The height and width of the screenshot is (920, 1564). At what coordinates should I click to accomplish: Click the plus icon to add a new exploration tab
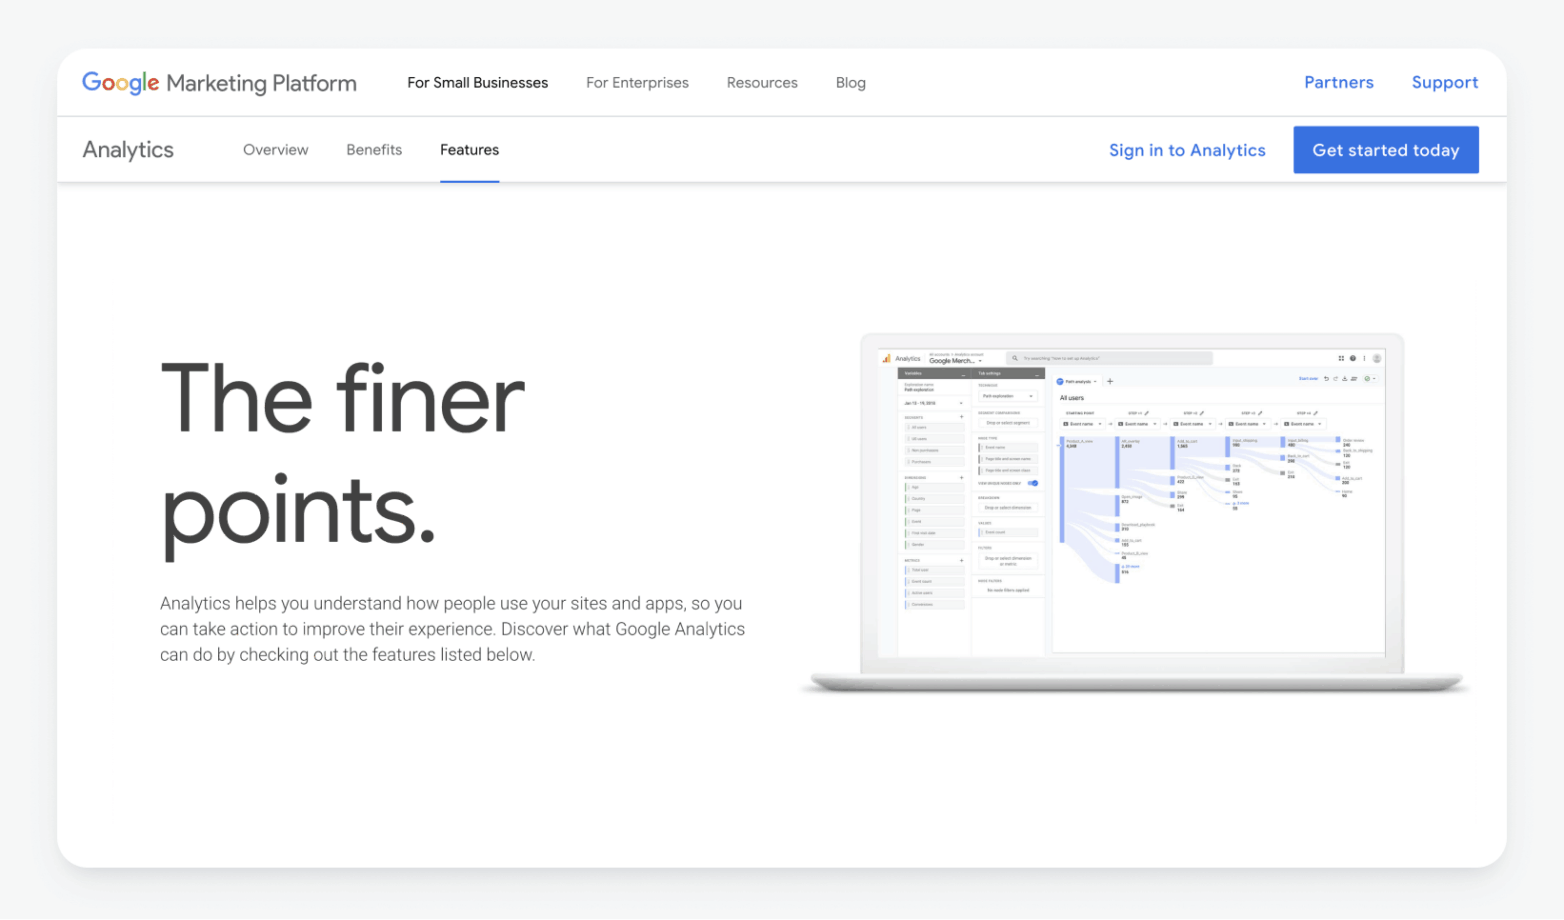click(x=1111, y=381)
